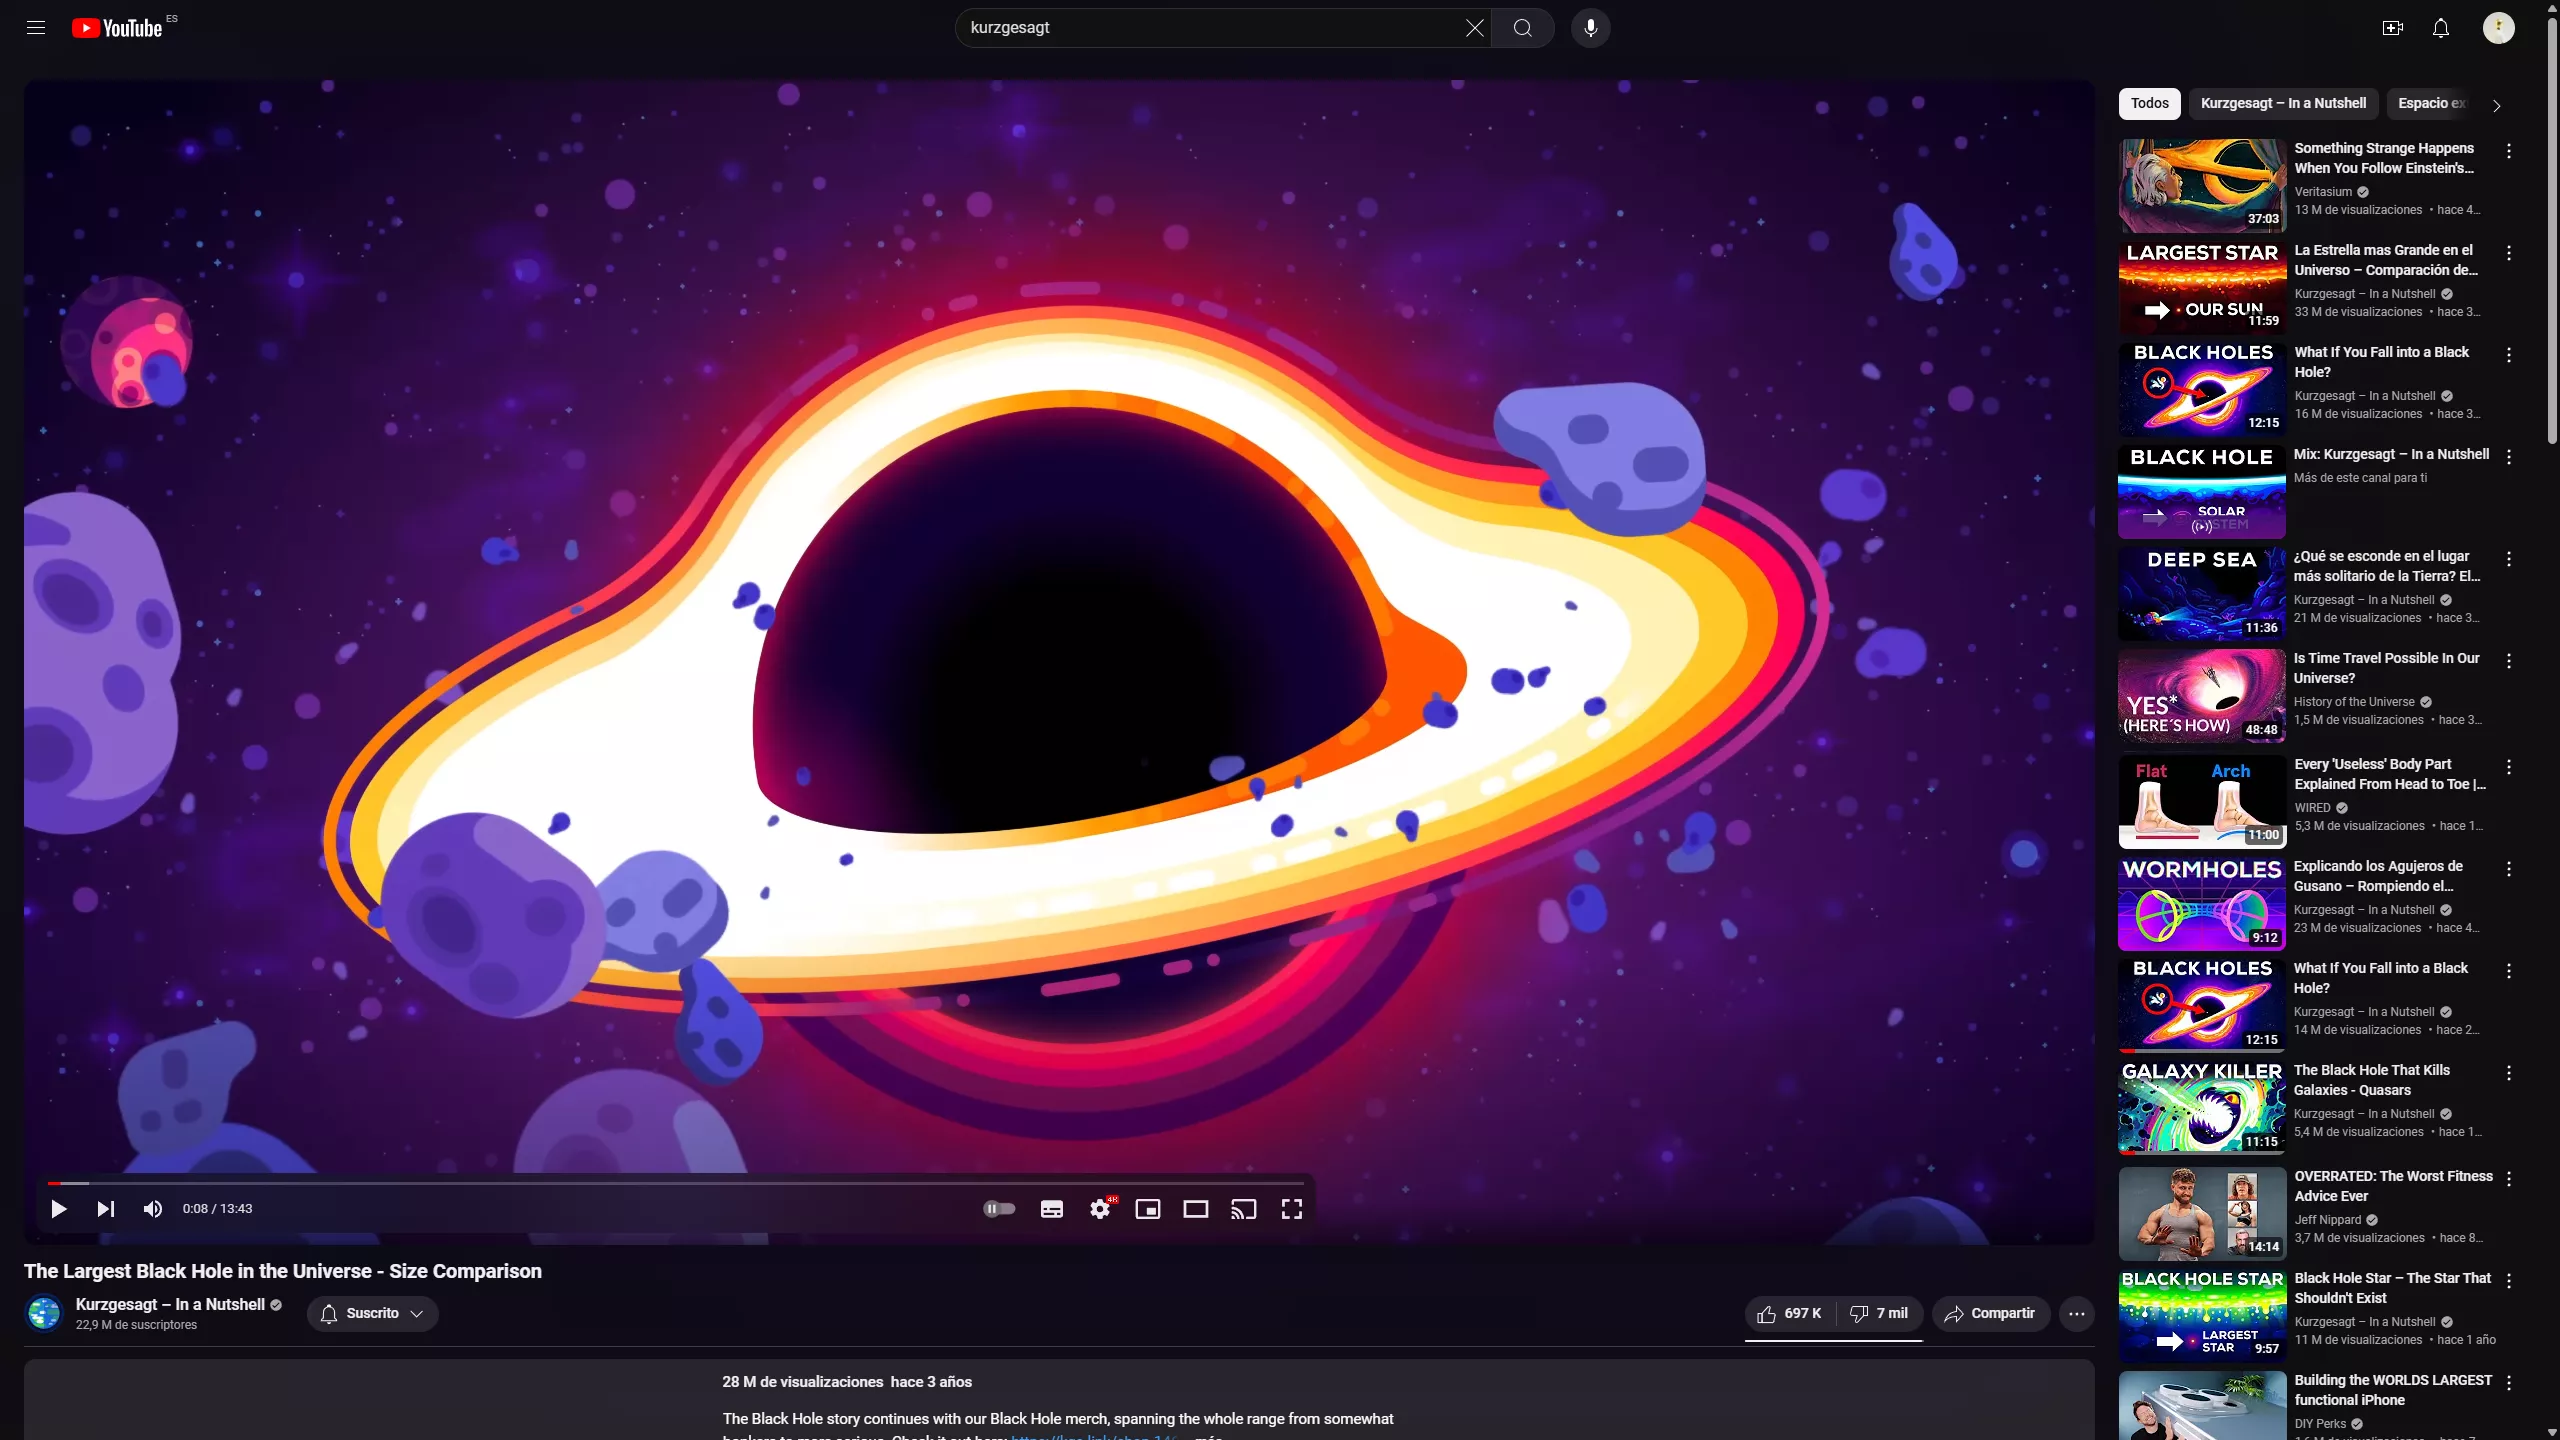Play the video

[x=58, y=1209]
